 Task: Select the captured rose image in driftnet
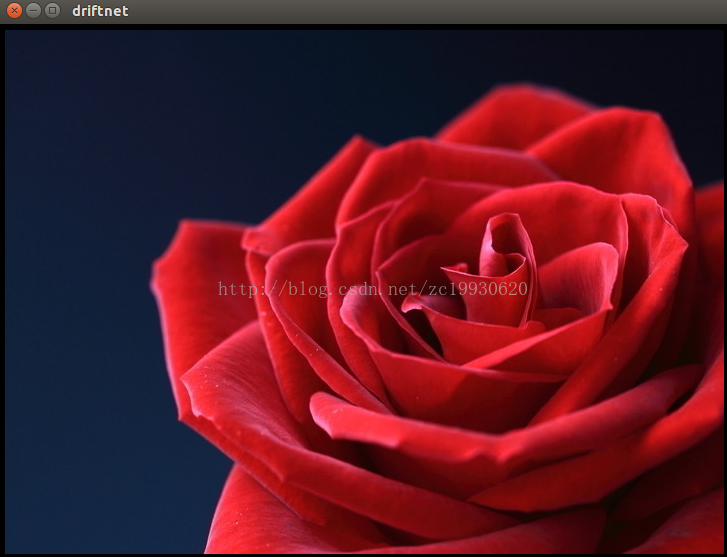[x=364, y=292]
